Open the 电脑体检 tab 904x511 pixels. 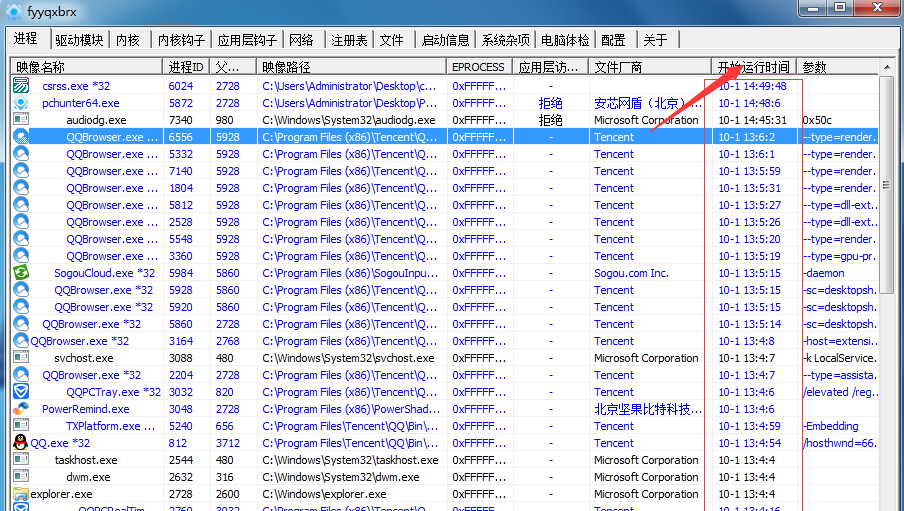pos(565,40)
